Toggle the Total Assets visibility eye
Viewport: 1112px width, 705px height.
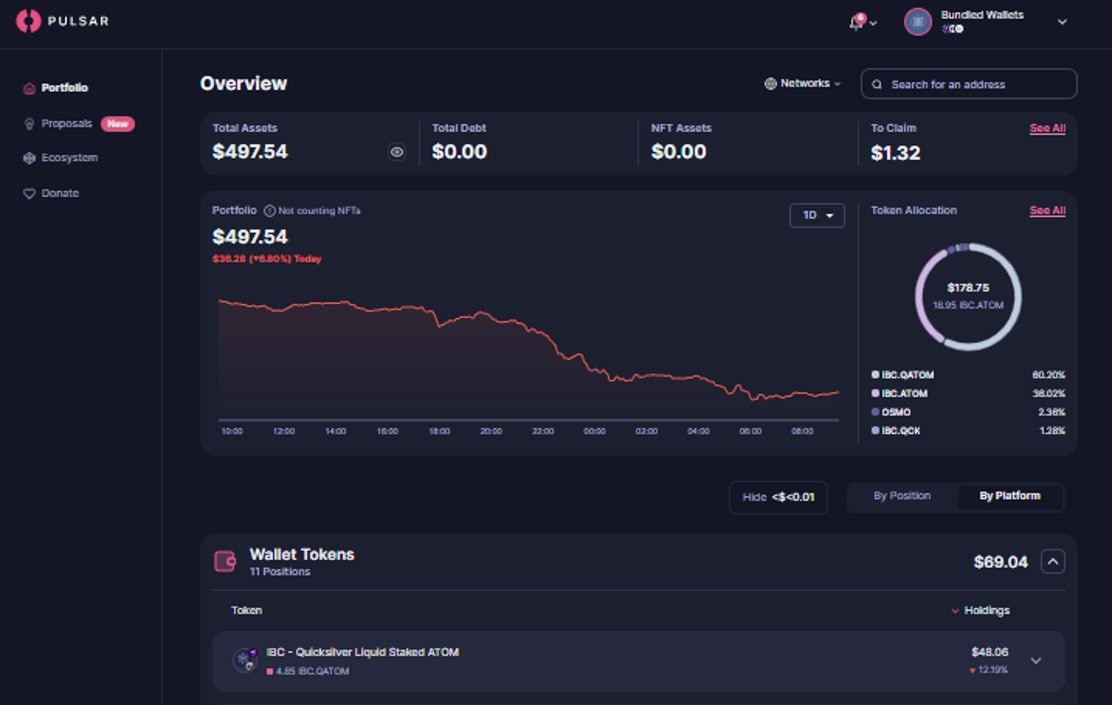tap(396, 151)
